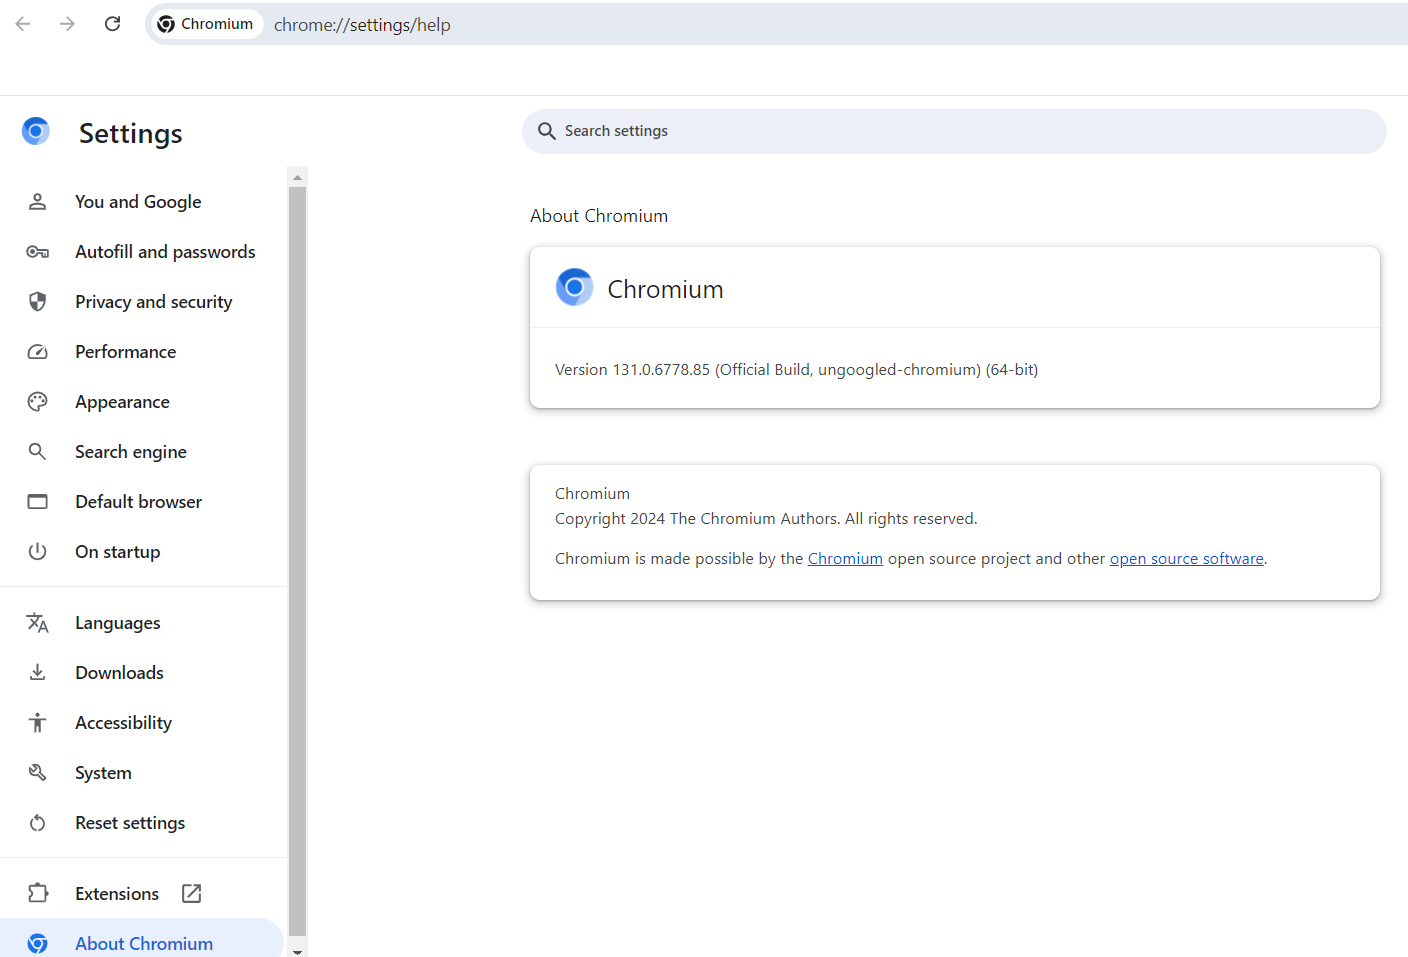The width and height of the screenshot is (1408, 957).
Task: Click the Extensions external link icon
Action: pos(192,894)
